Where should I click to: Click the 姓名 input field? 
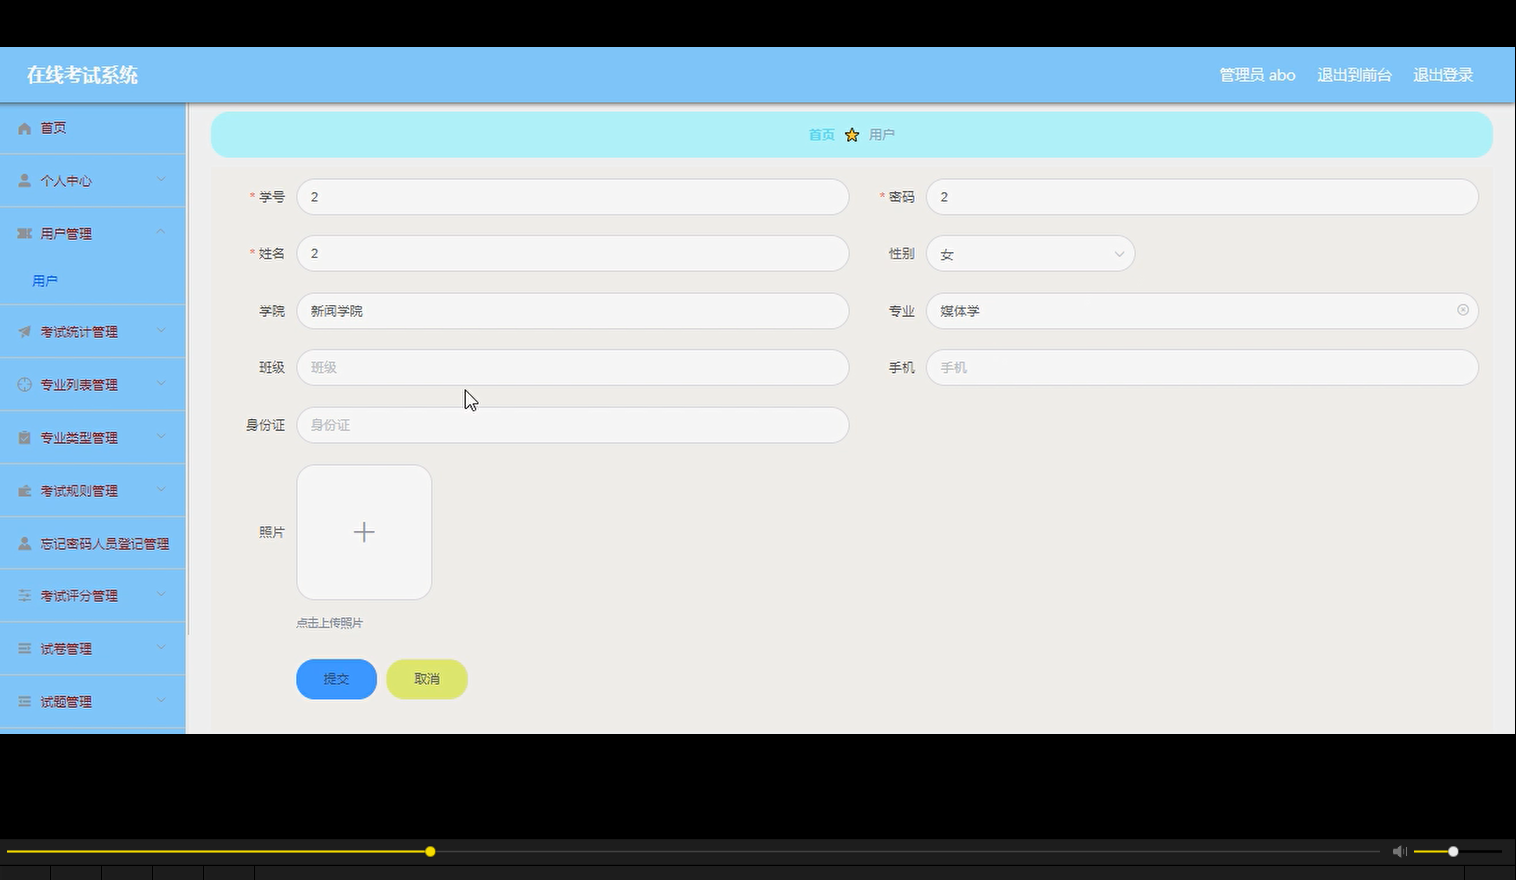pyautogui.click(x=573, y=253)
